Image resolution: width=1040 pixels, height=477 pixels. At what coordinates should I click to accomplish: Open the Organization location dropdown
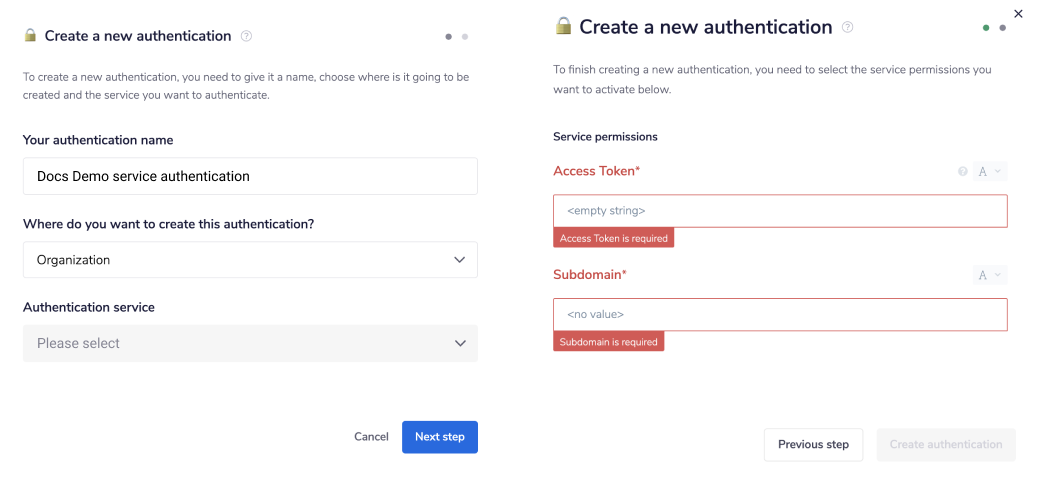point(250,260)
